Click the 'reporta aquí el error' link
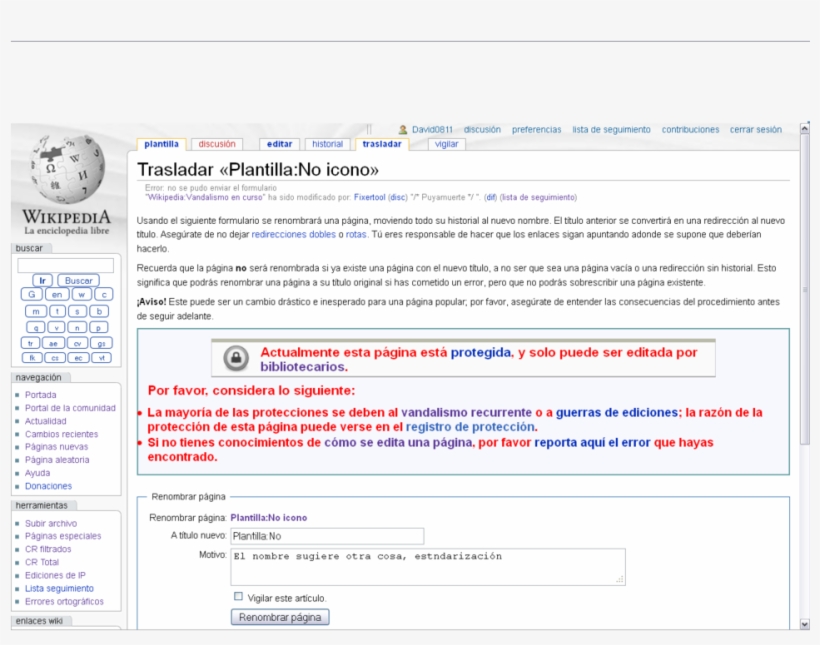820x645 pixels. [592, 443]
